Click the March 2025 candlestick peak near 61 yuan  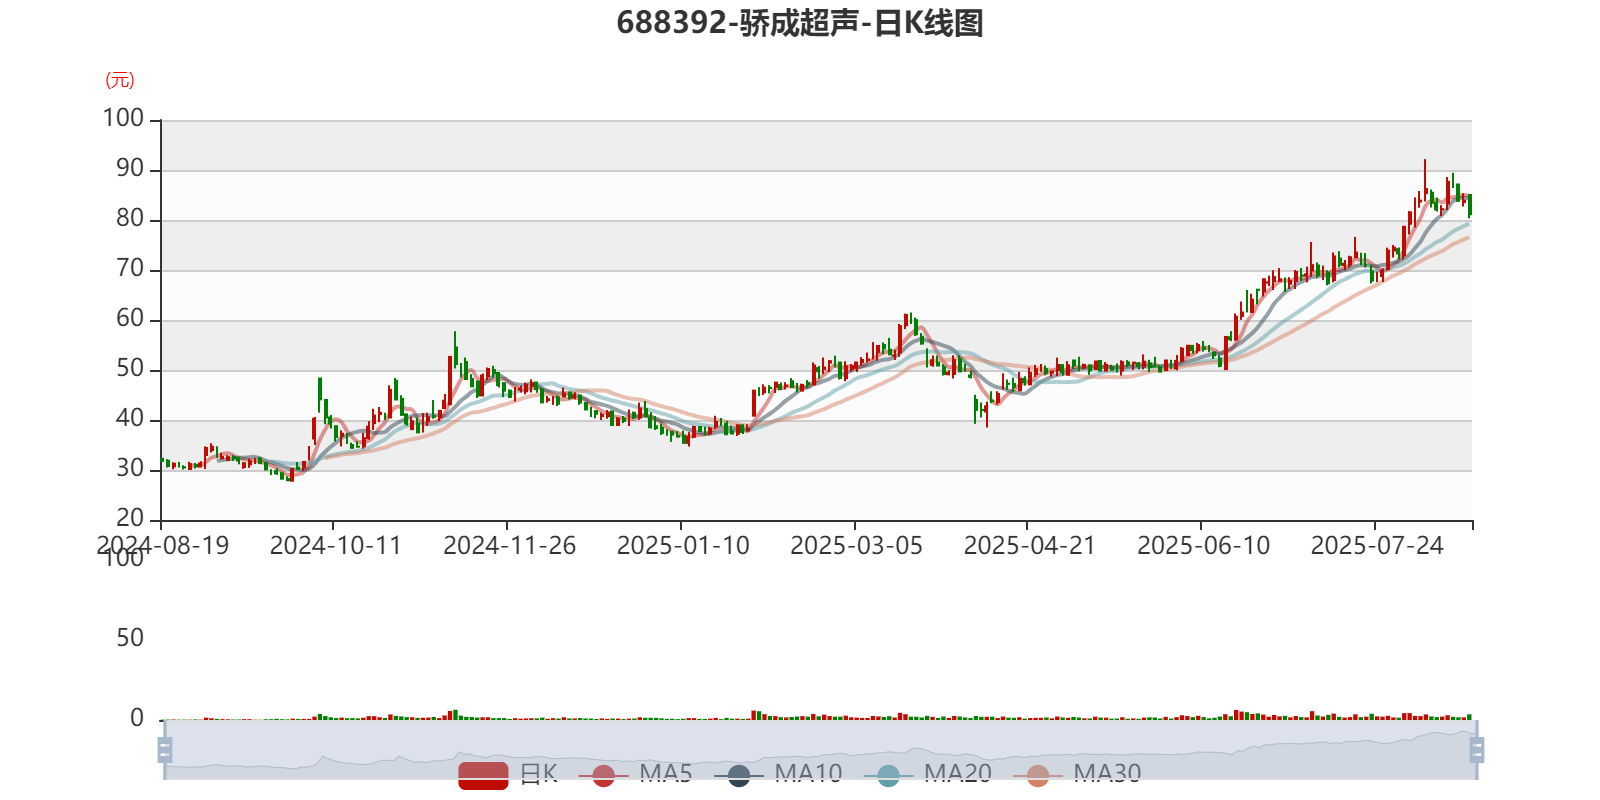click(x=907, y=322)
